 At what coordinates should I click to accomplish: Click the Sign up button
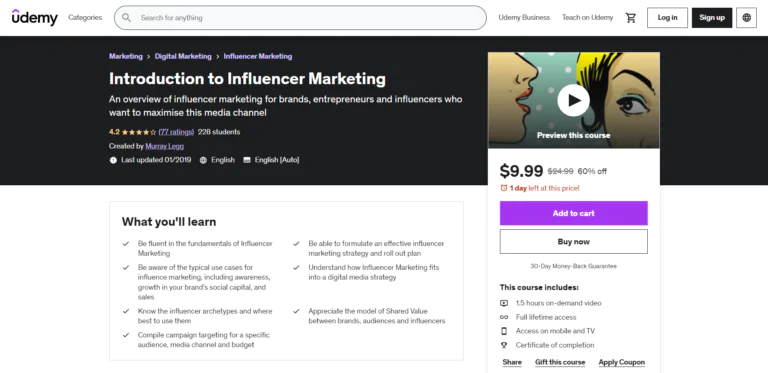pyautogui.click(x=712, y=18)
